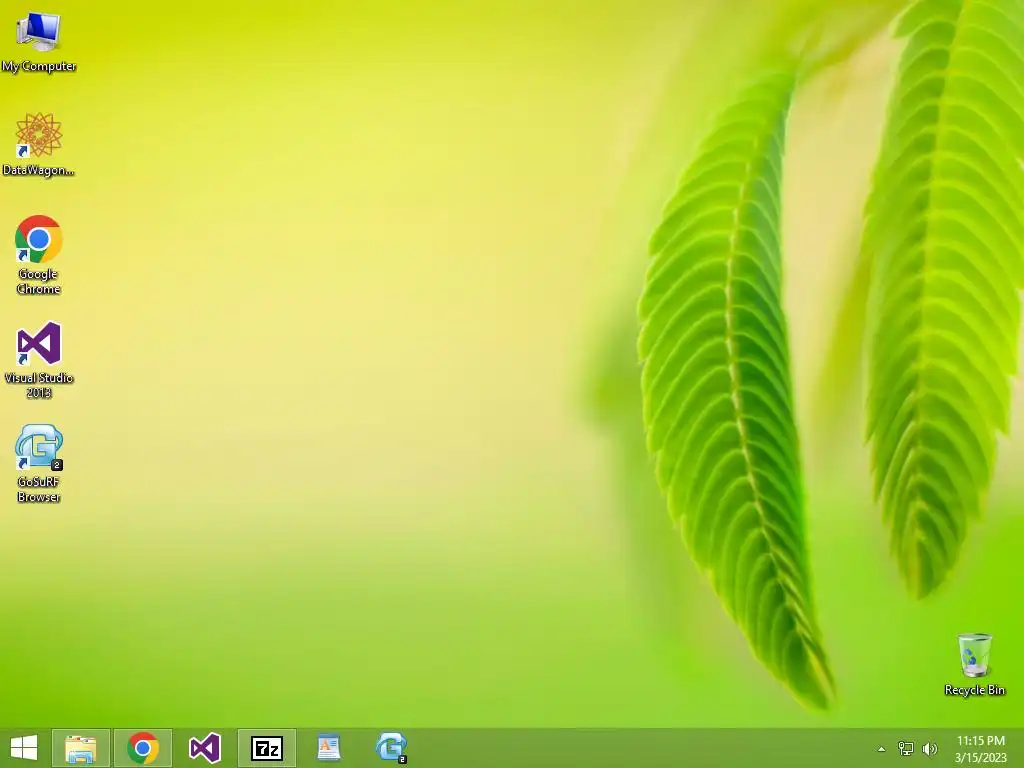Click the "GoSURF Browser" label text

pos(39,489)
